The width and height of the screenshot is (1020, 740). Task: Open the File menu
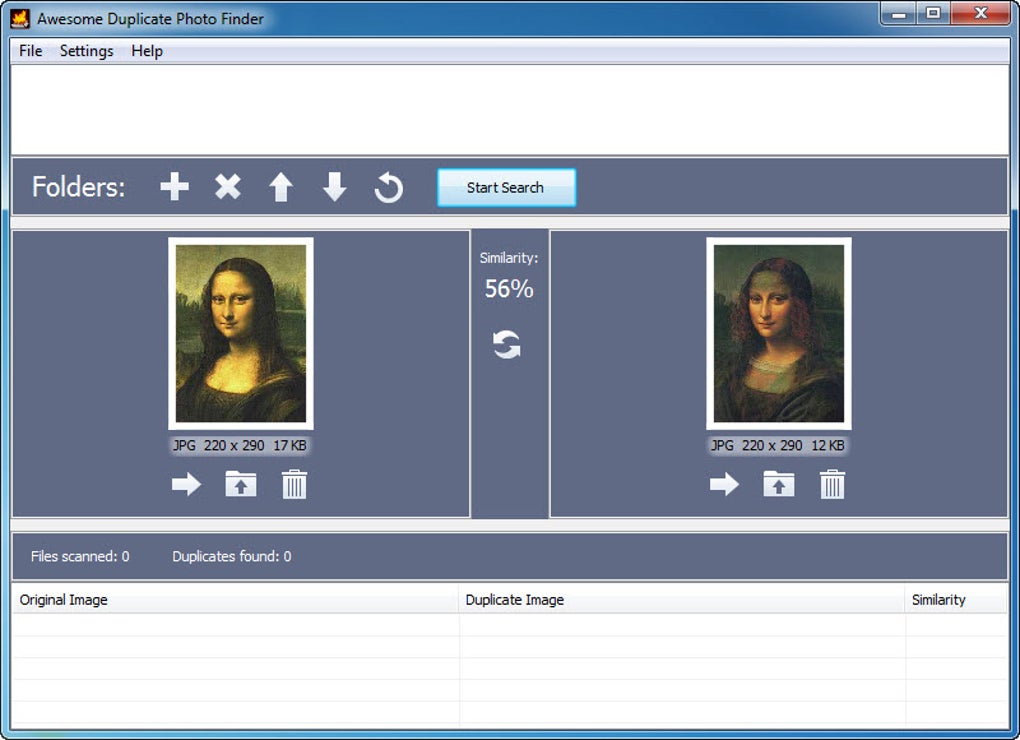(31, 51)
